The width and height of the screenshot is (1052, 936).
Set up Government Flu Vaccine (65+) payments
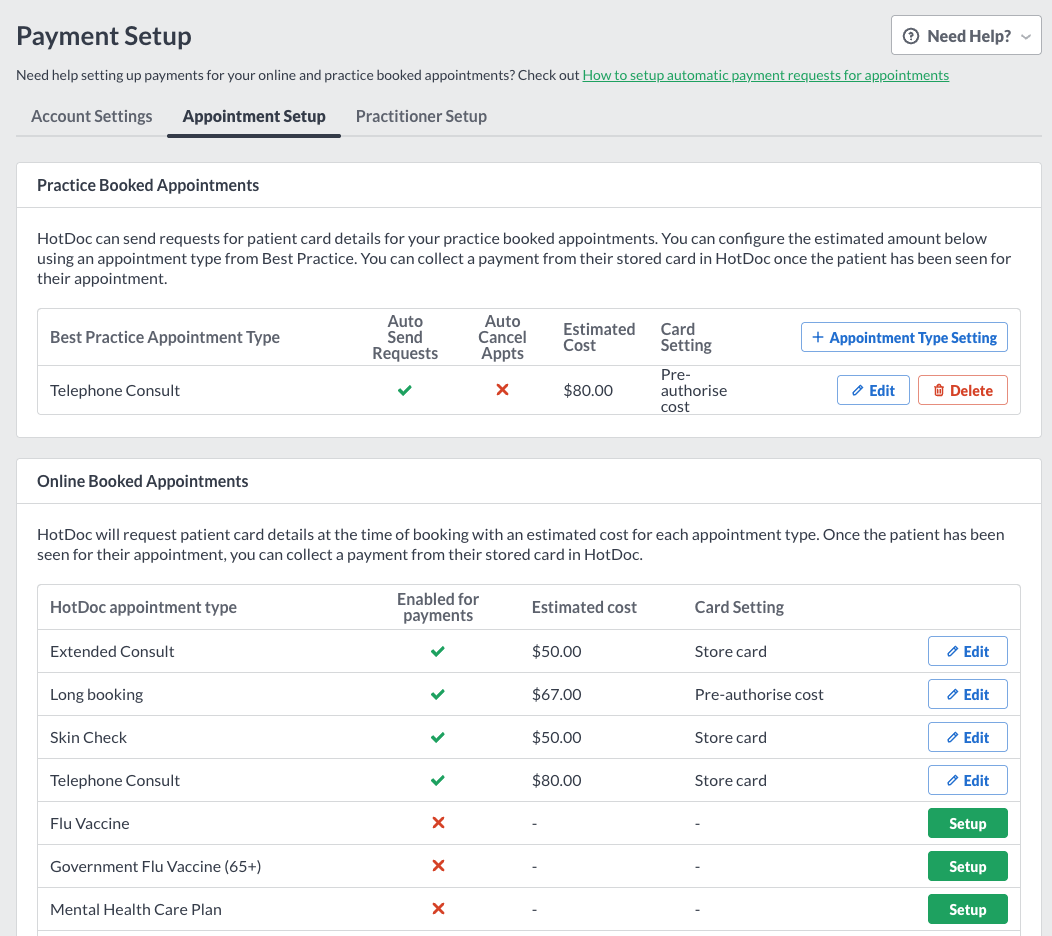(x=967, y=866)
